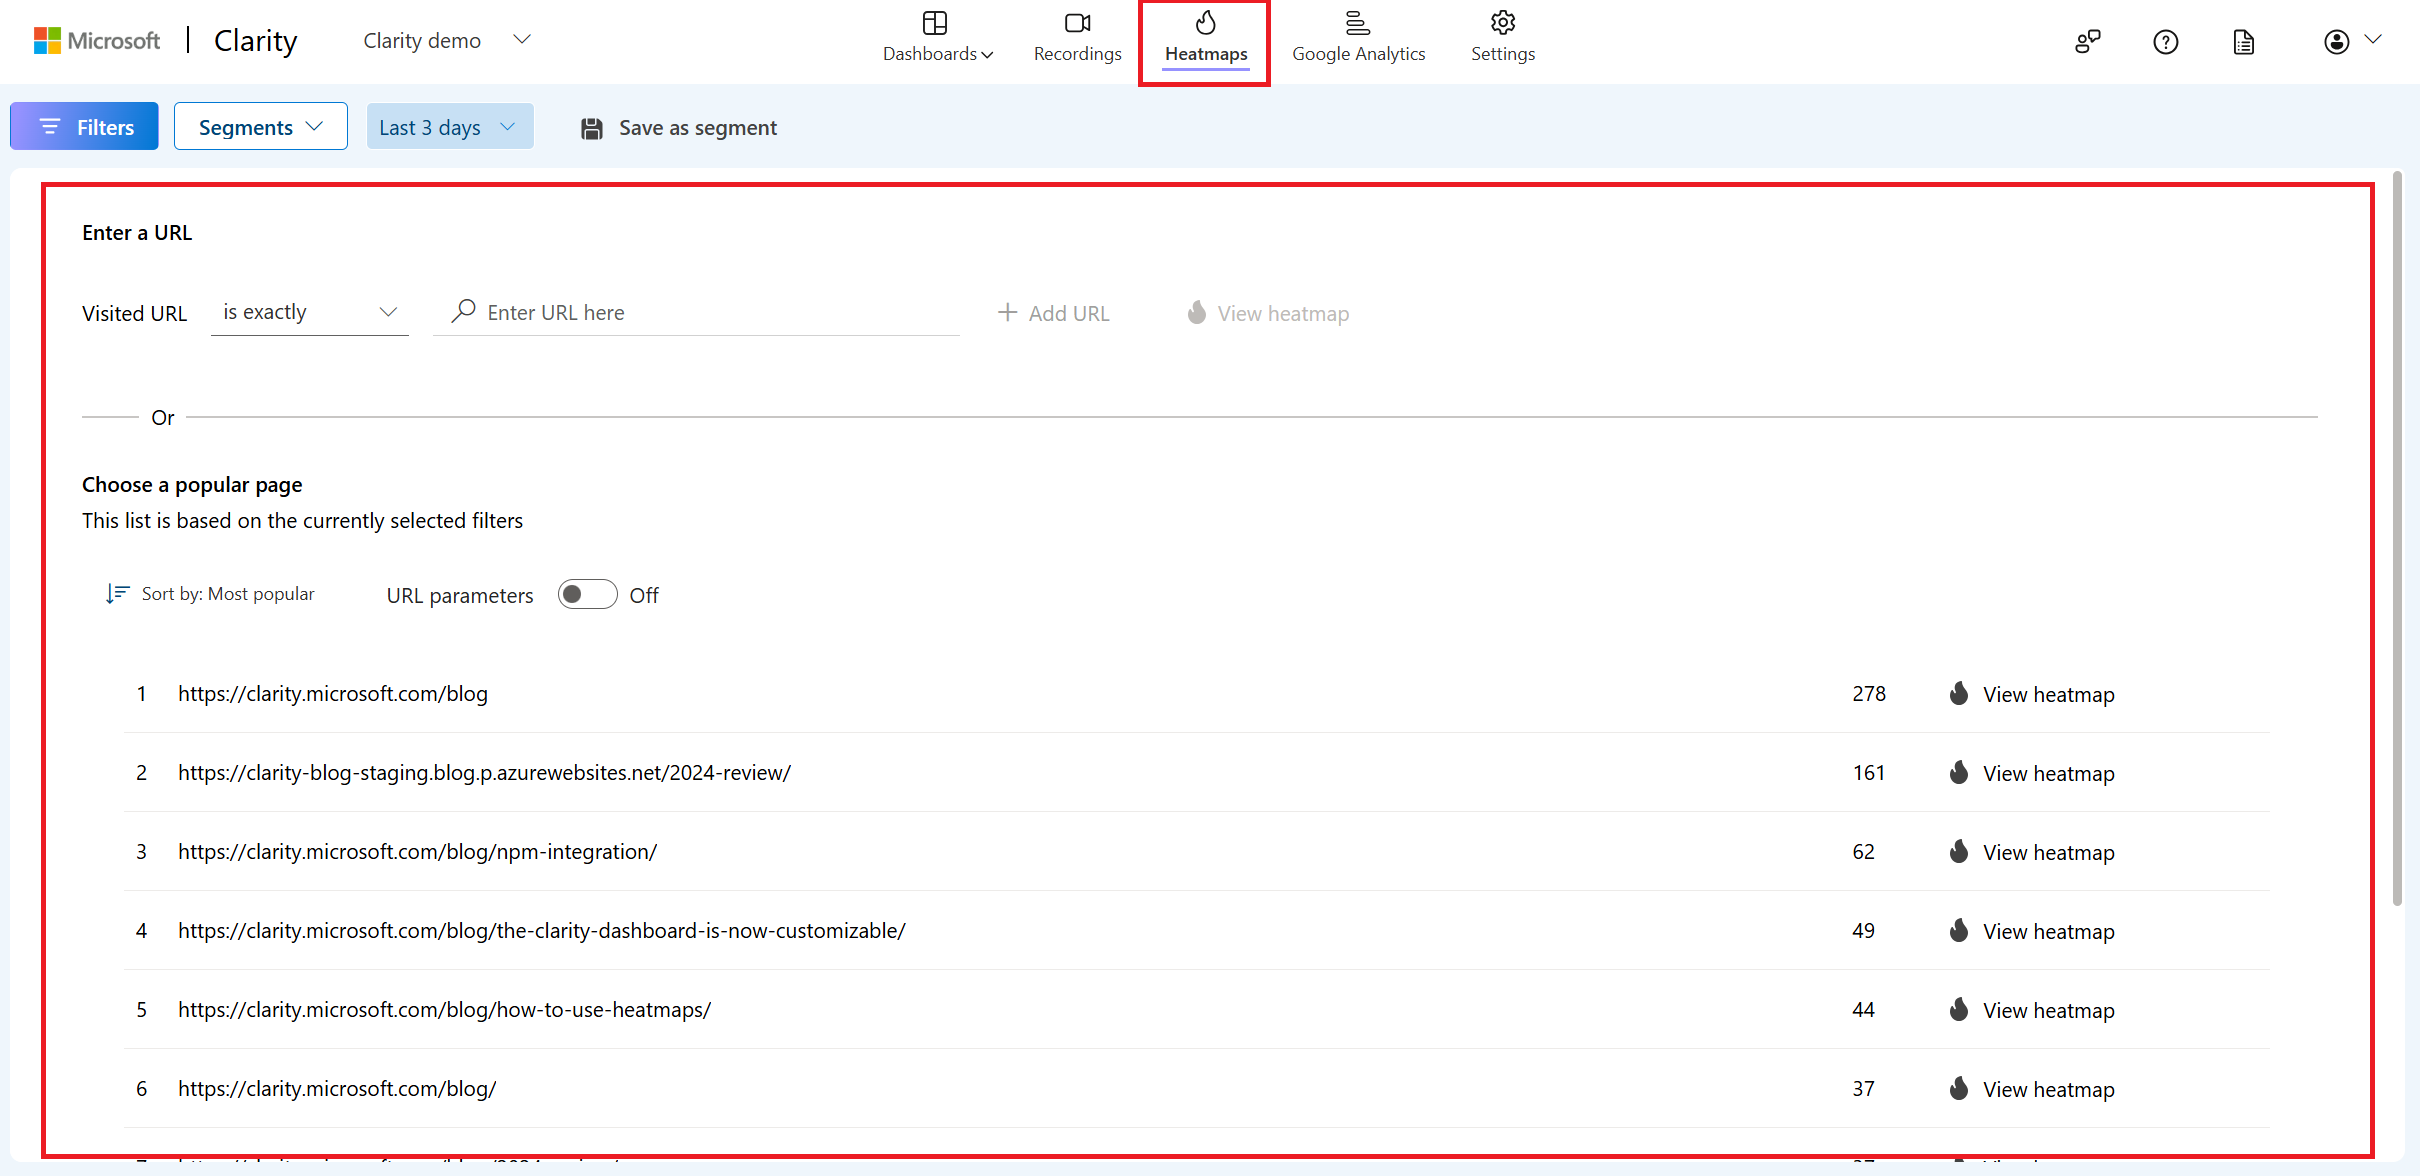Toggle URL parameters On or Off

[586, 594]
